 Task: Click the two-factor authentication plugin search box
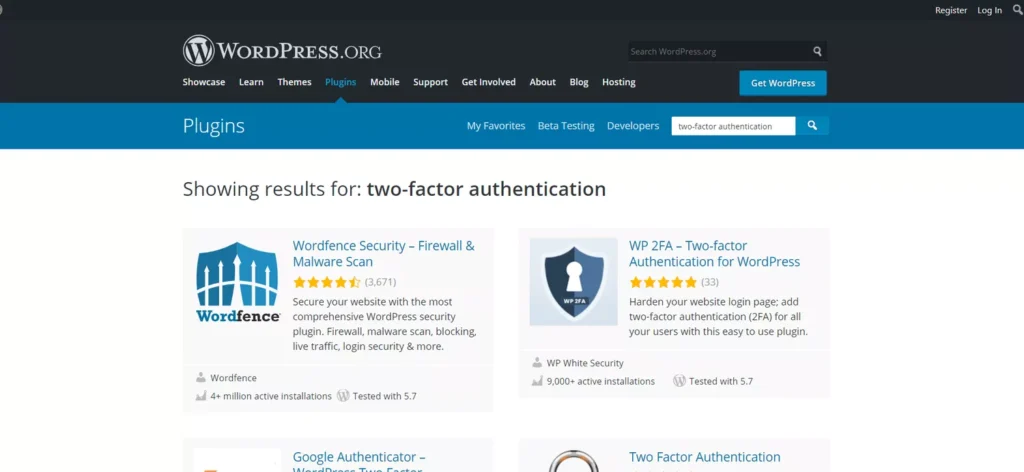point(733,126)
